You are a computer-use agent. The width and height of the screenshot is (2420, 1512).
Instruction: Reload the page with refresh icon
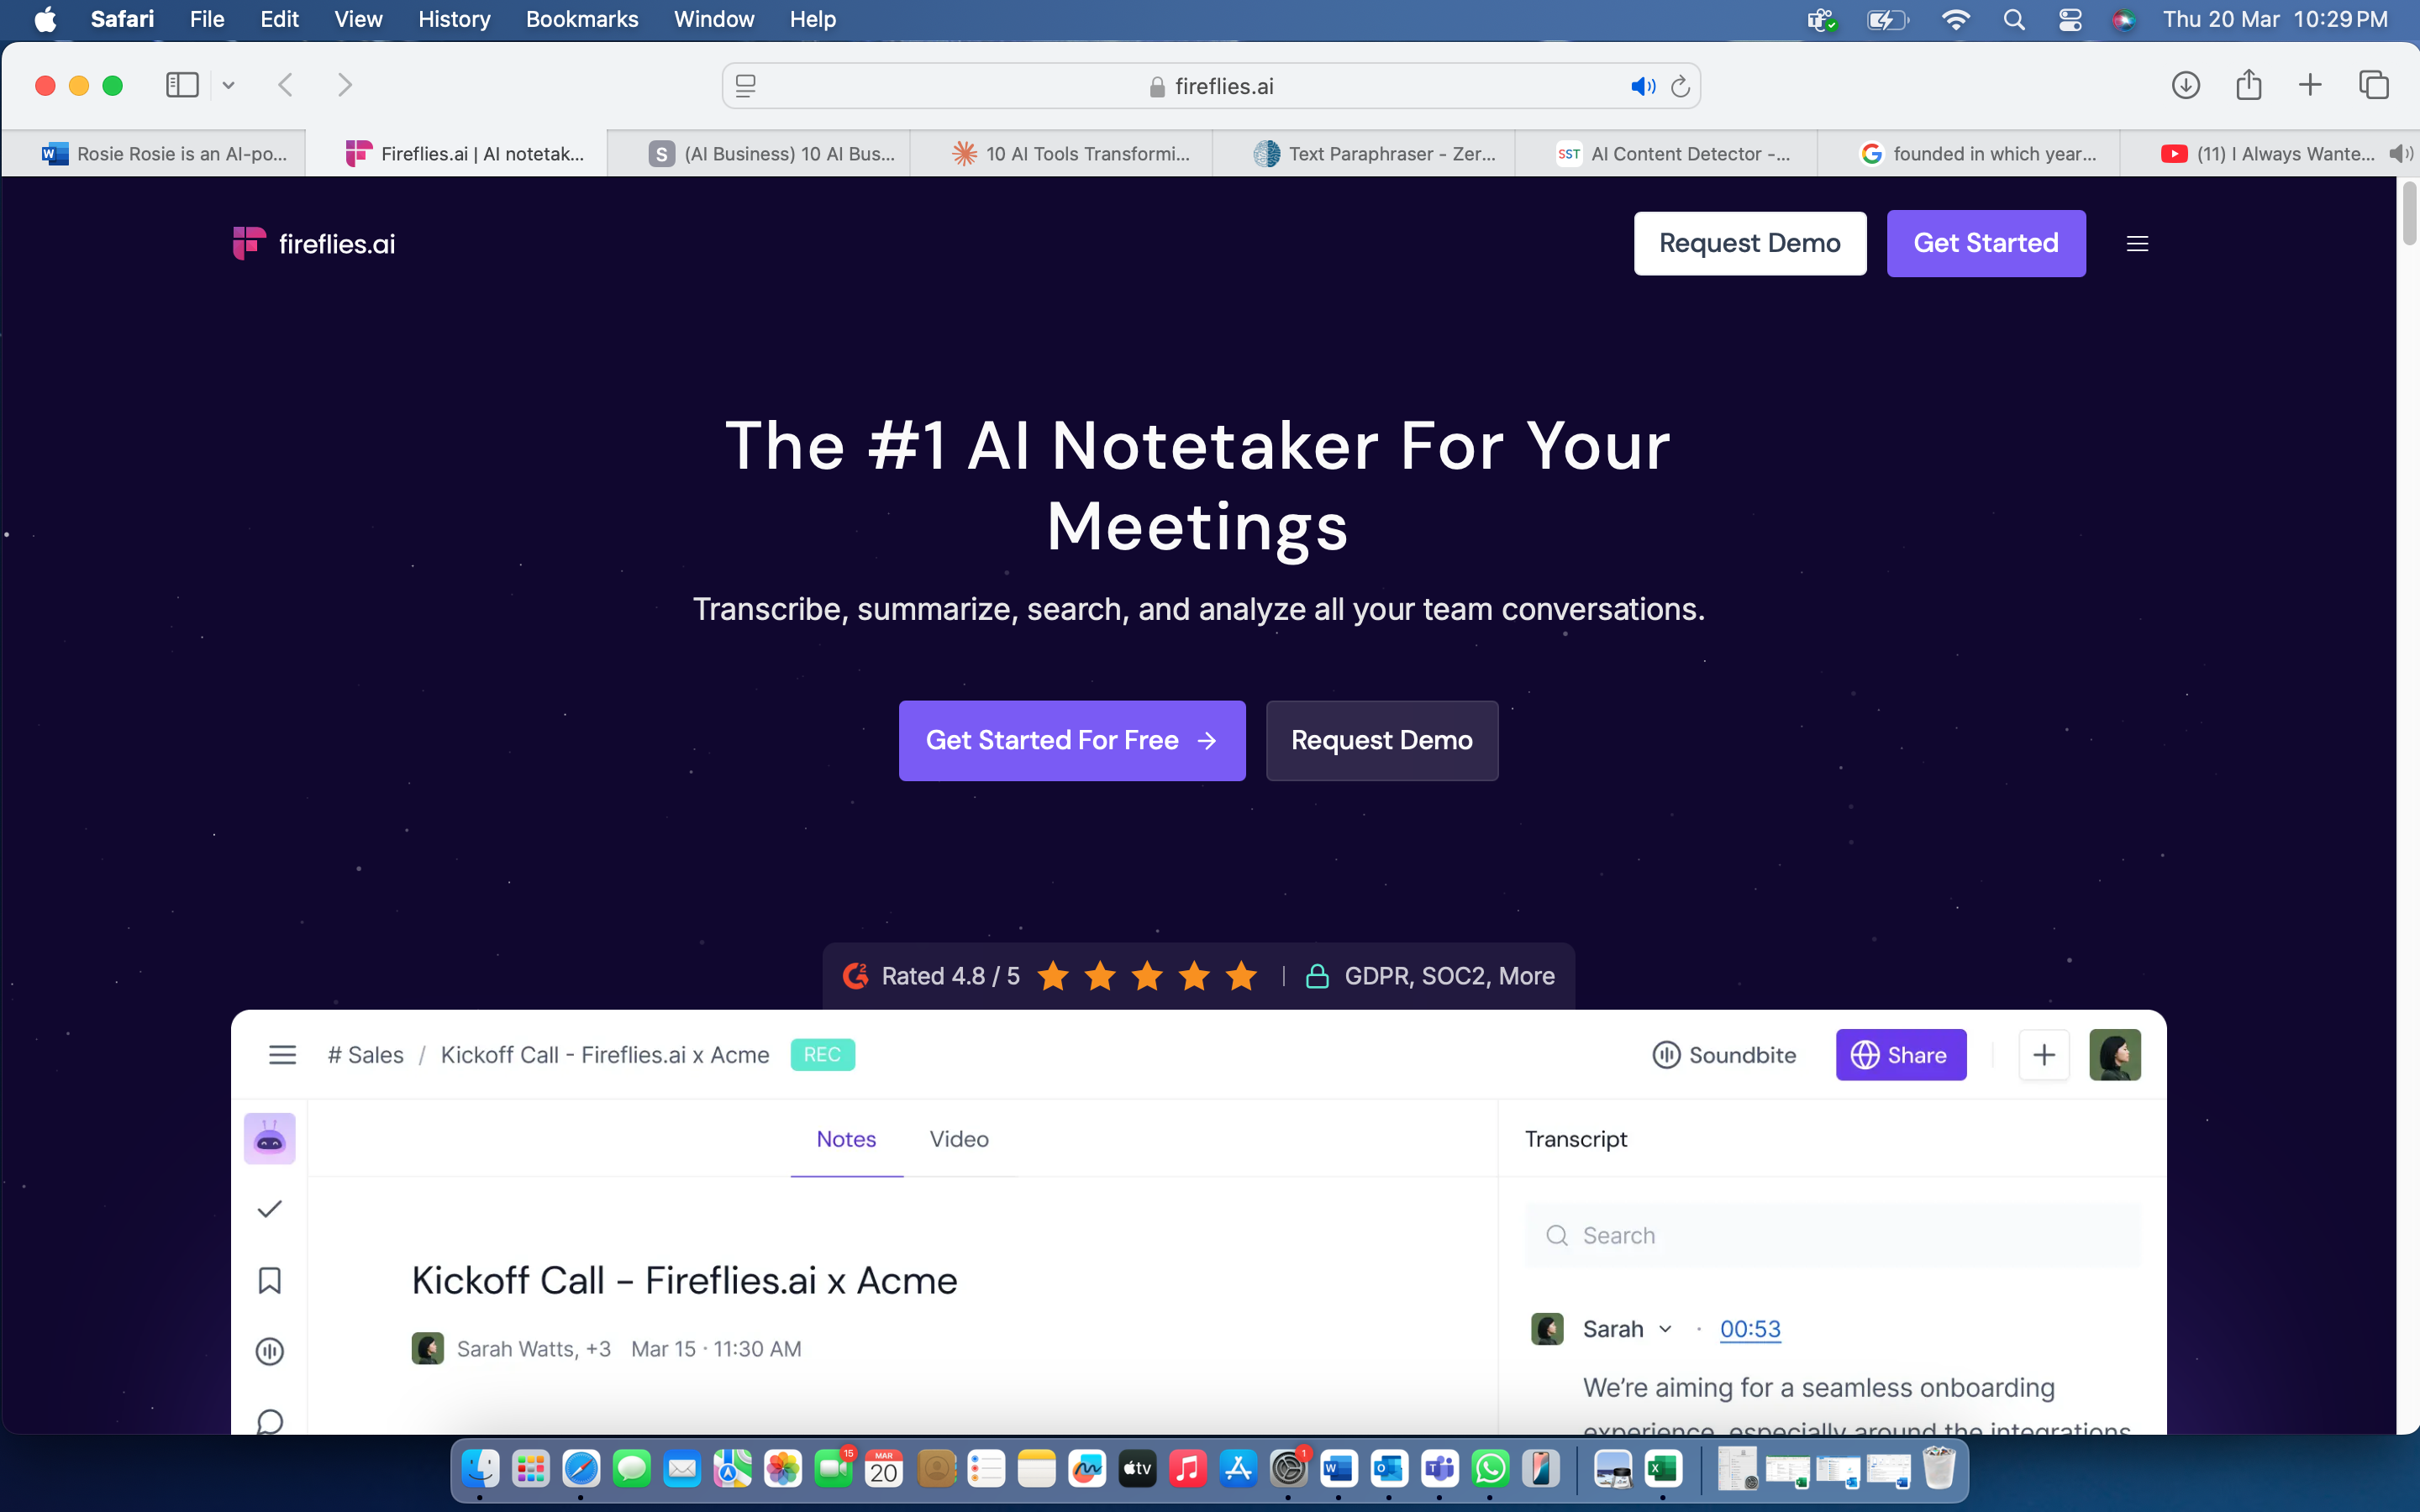(1680, 86)
